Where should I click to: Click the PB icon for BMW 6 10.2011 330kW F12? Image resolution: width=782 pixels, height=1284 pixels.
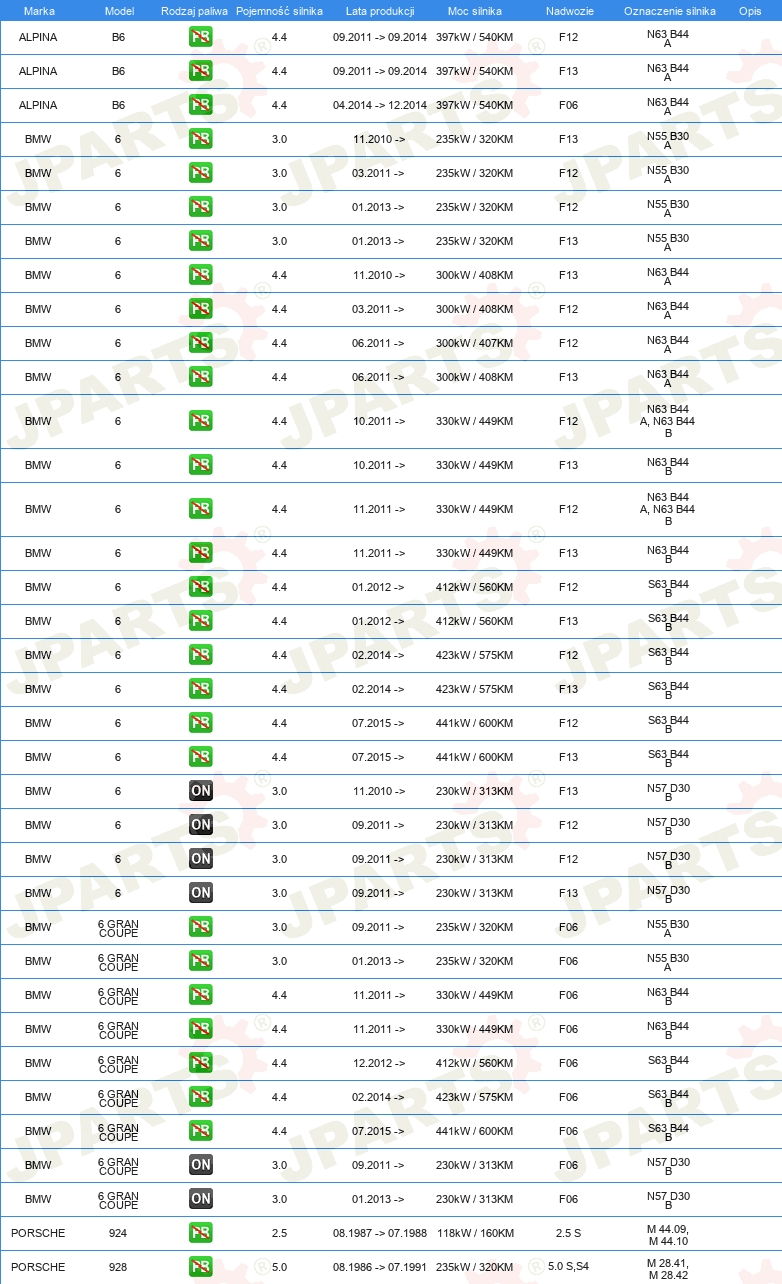click(201, 422)
